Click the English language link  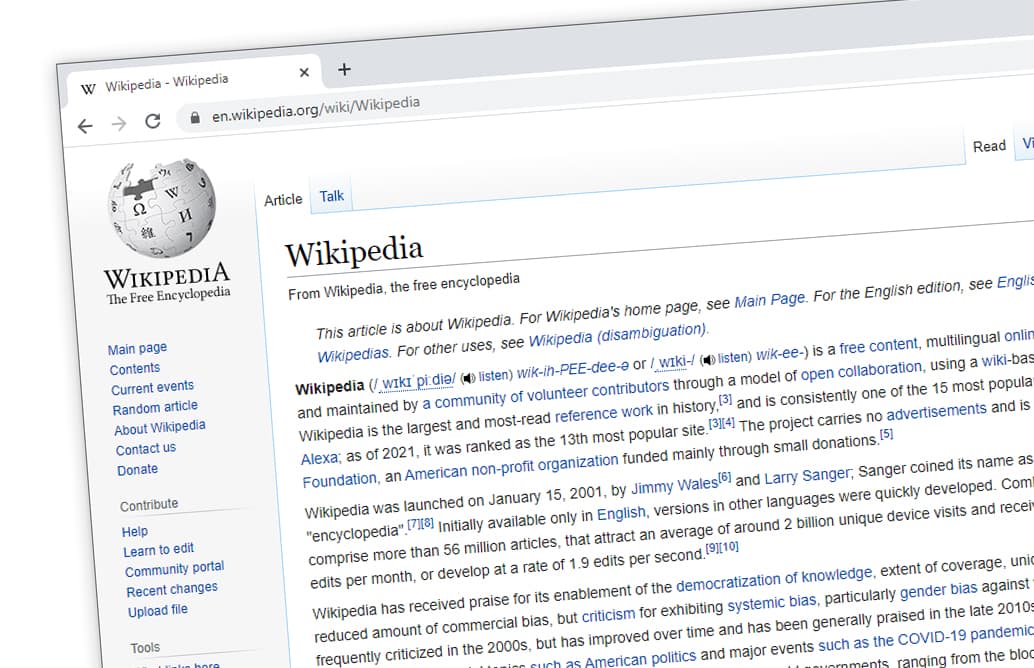click(x=621, y=514)
